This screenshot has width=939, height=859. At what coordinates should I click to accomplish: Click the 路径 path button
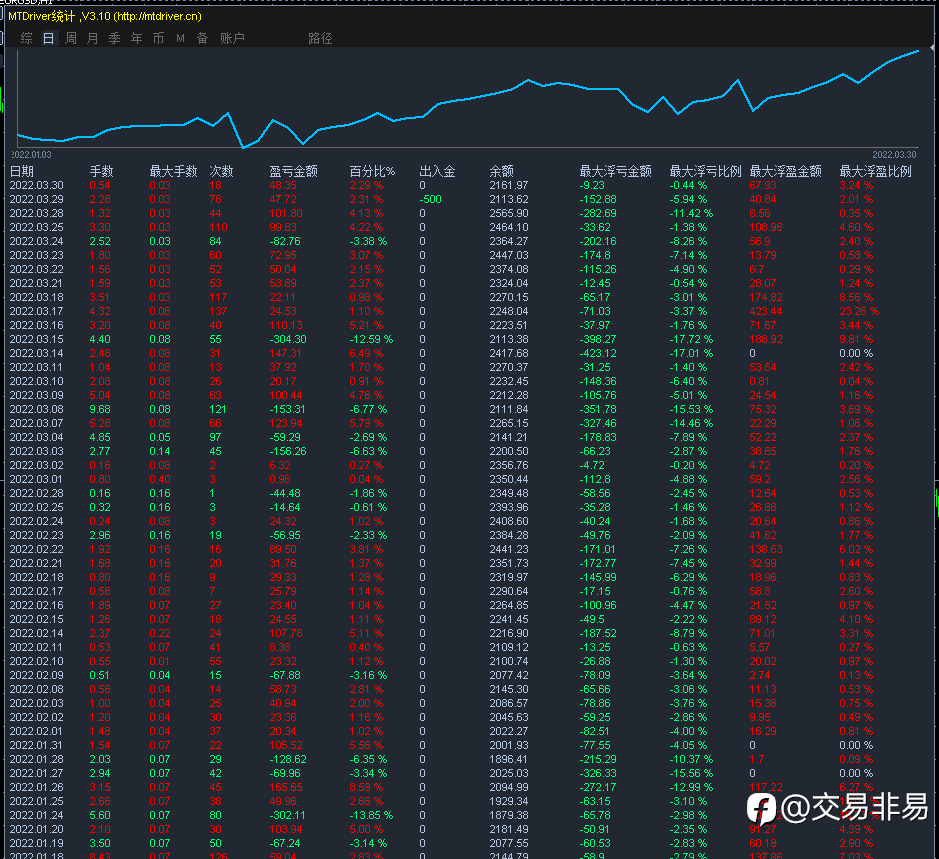(320, 38)
